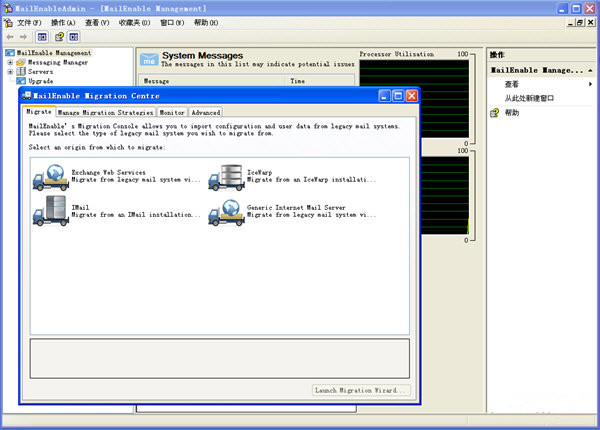Click the Generic Internet Mail Server label
This screenshot has width=600, height=430.
(296, 208)
